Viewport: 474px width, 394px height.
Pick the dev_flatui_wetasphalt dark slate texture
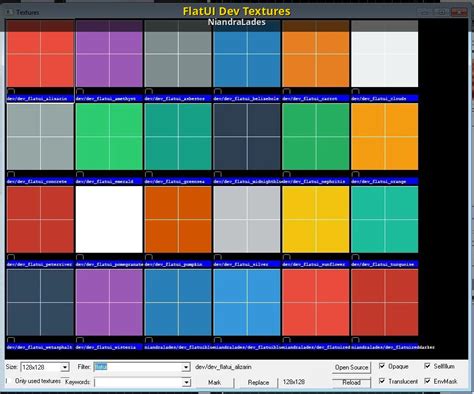coord(40,302)
